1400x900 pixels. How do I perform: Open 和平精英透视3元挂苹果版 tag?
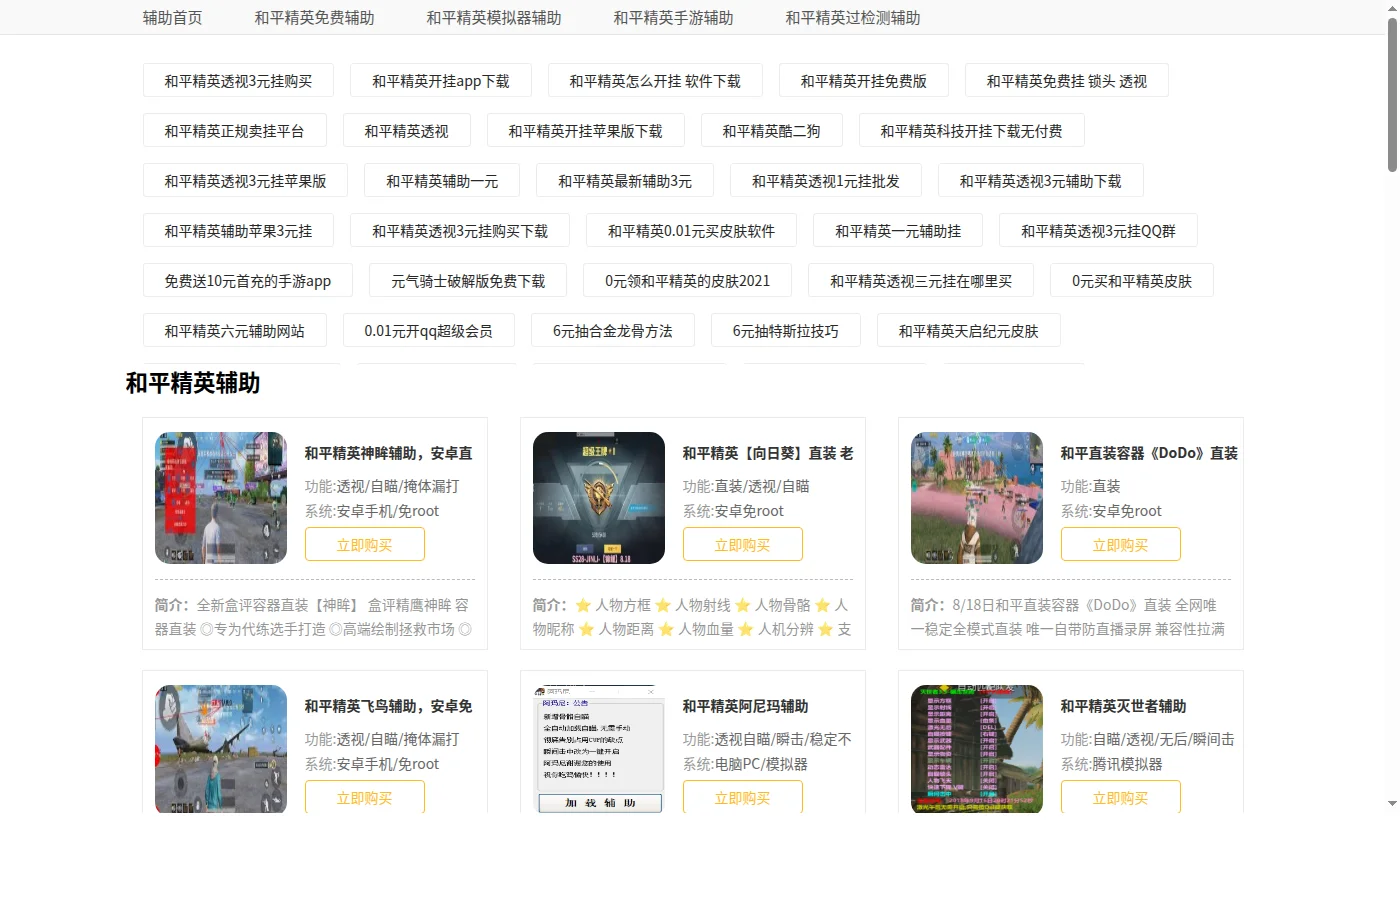coord(245,181)
